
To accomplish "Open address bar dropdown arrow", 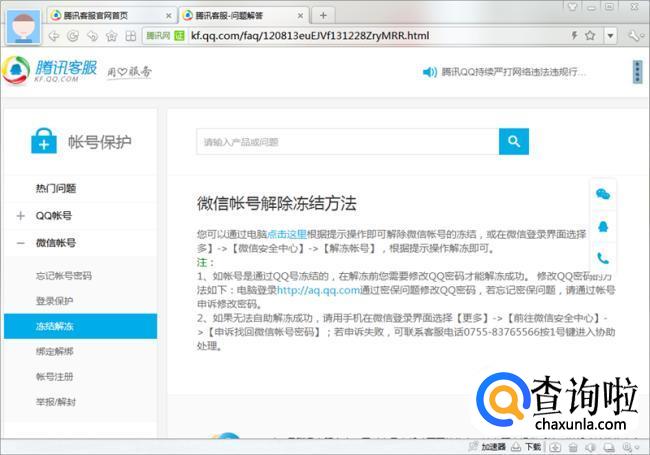I will [x=610, y=36].
